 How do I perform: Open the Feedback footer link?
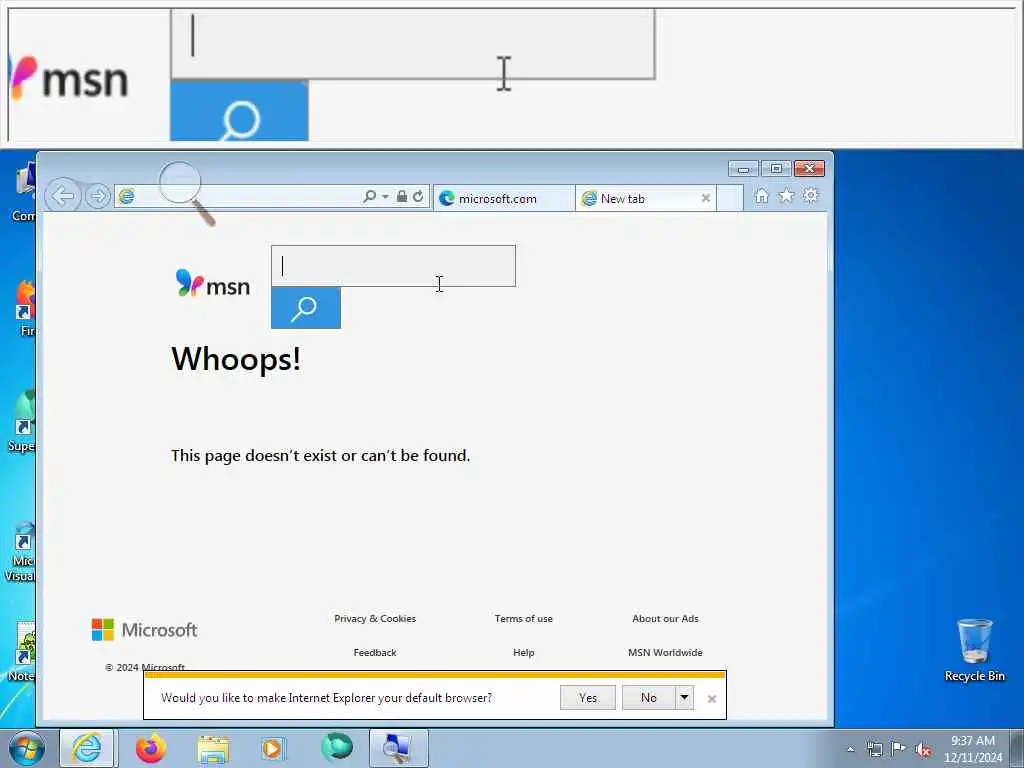click(375, 652)
